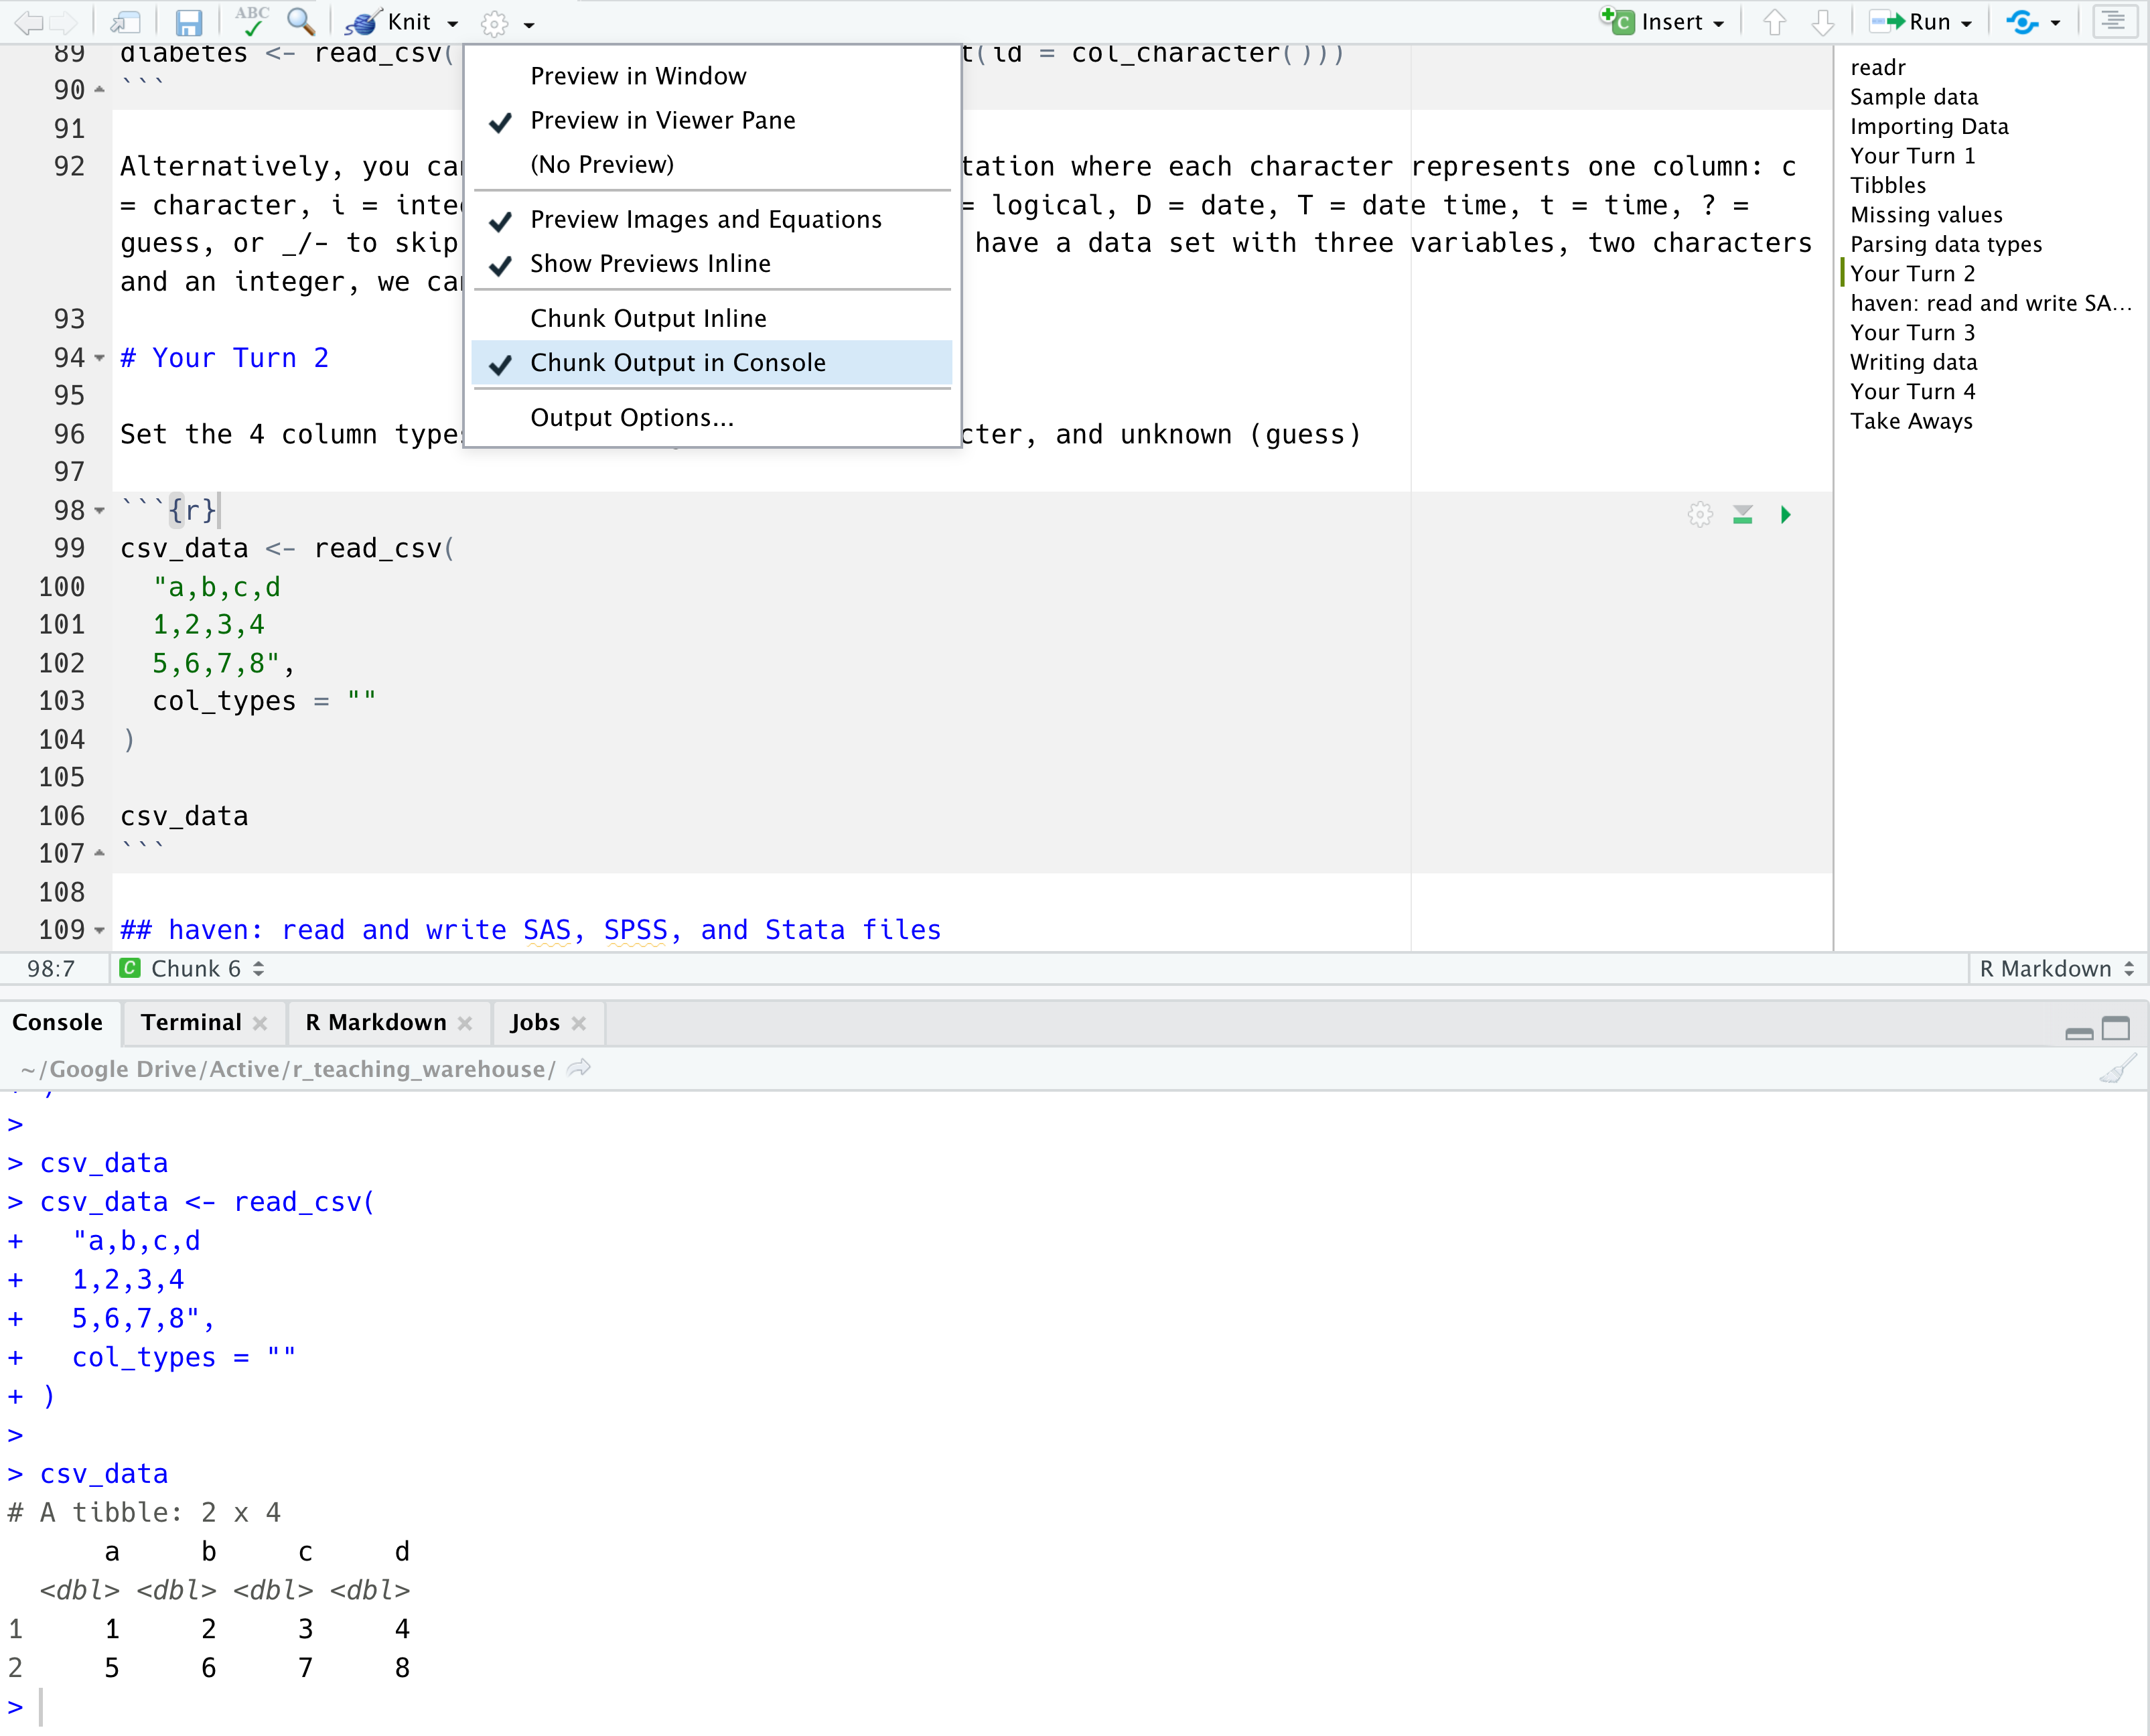The image size is (2150, 1736).
Task: Switch to the R Markdown tab
Action: coord(376,1022)
